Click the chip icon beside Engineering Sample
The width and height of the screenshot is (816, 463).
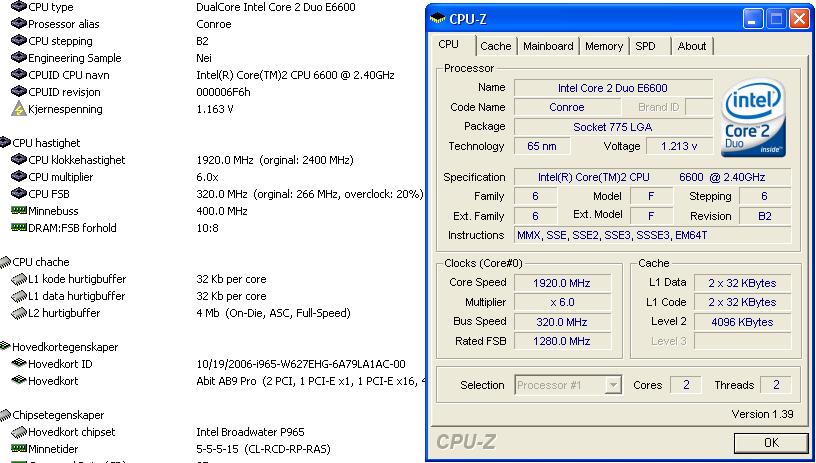point(19,58)
